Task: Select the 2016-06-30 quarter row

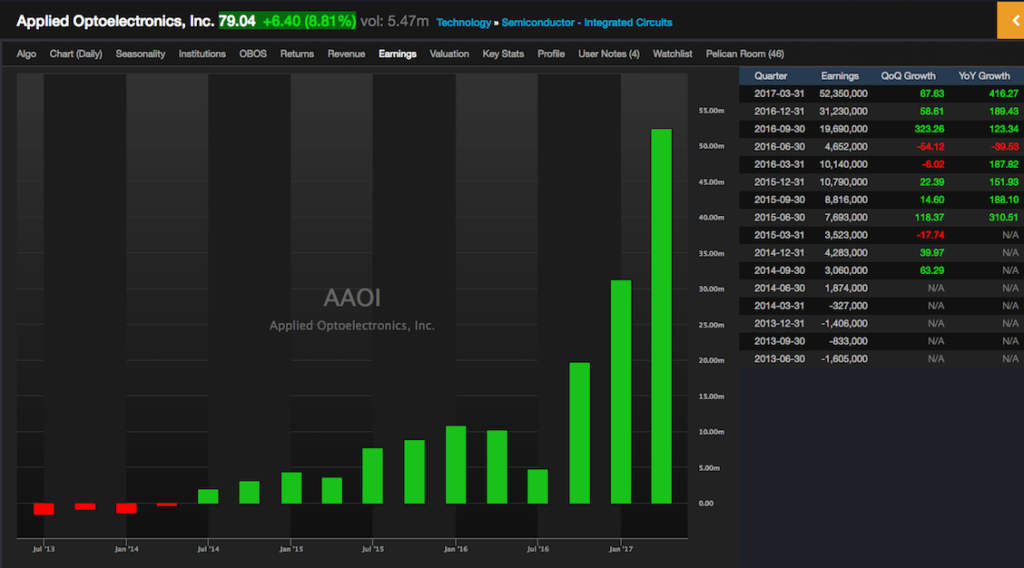Action: pyautogui.click(x=882, y=146)
